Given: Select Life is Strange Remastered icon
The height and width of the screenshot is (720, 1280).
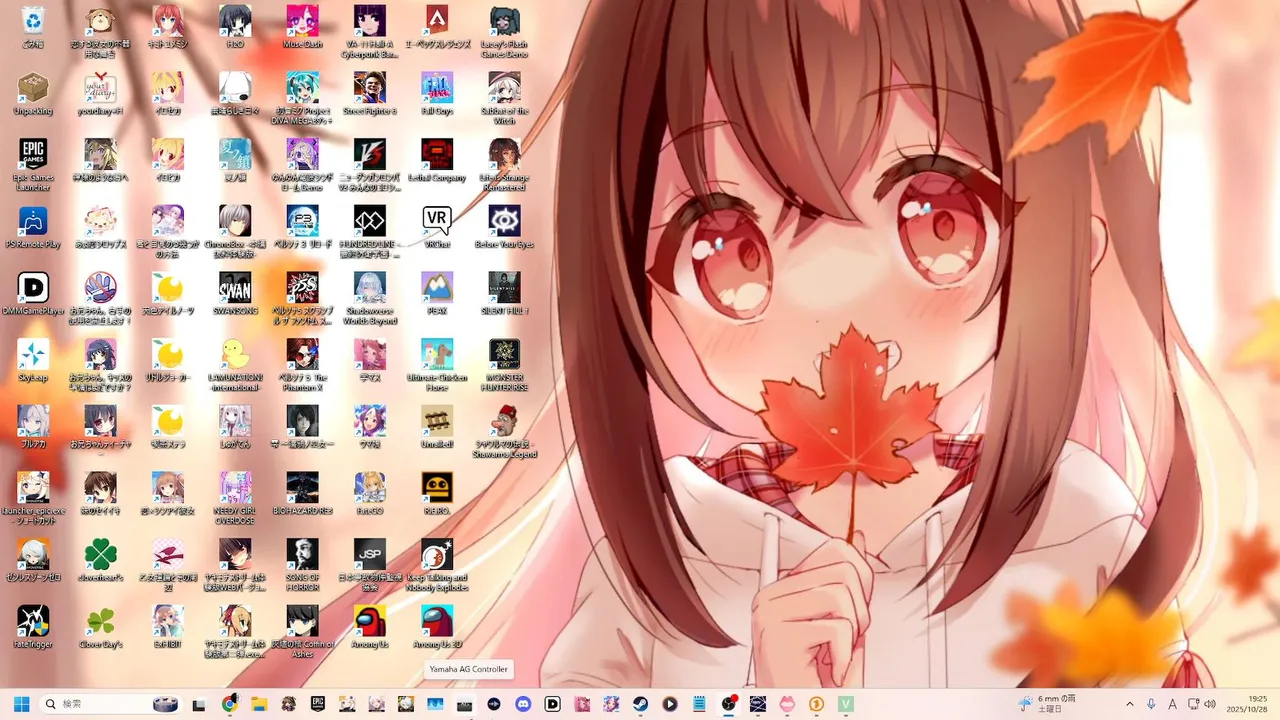Looking at the screenshot, I should [x=504, y=154].
